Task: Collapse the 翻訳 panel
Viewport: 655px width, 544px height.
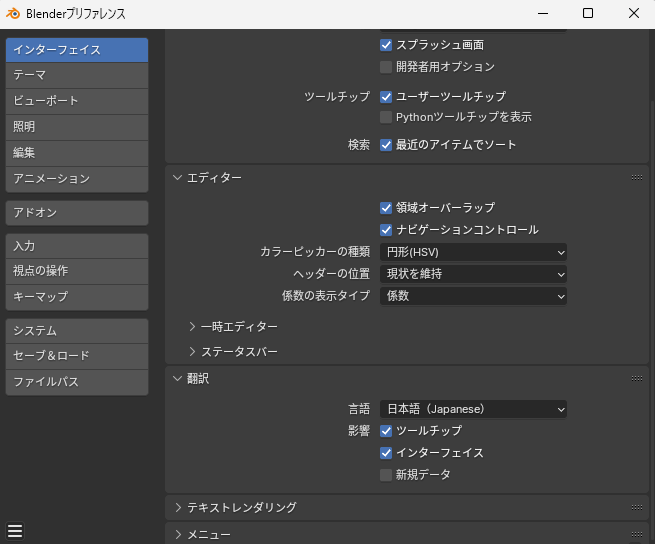Action: pyautogui.click(x=178, y=379)
